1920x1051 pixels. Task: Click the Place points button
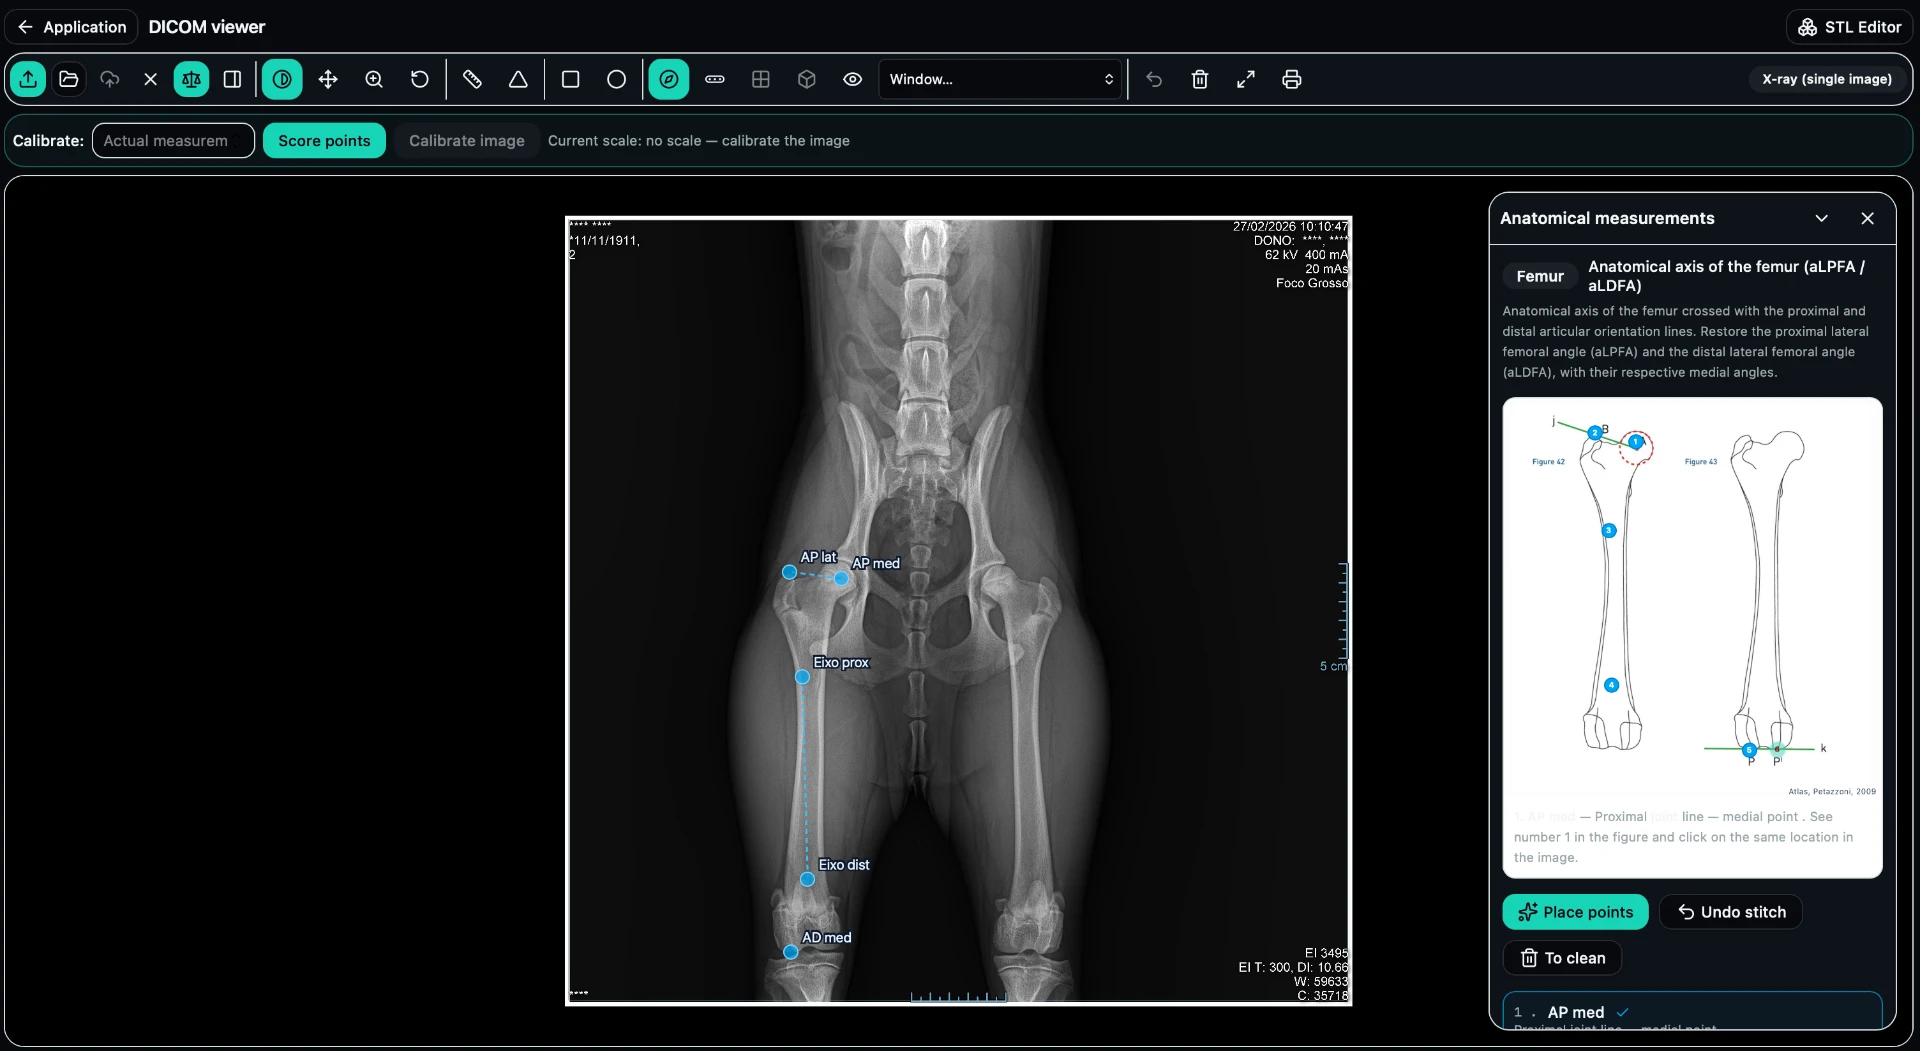(1575, 912)
